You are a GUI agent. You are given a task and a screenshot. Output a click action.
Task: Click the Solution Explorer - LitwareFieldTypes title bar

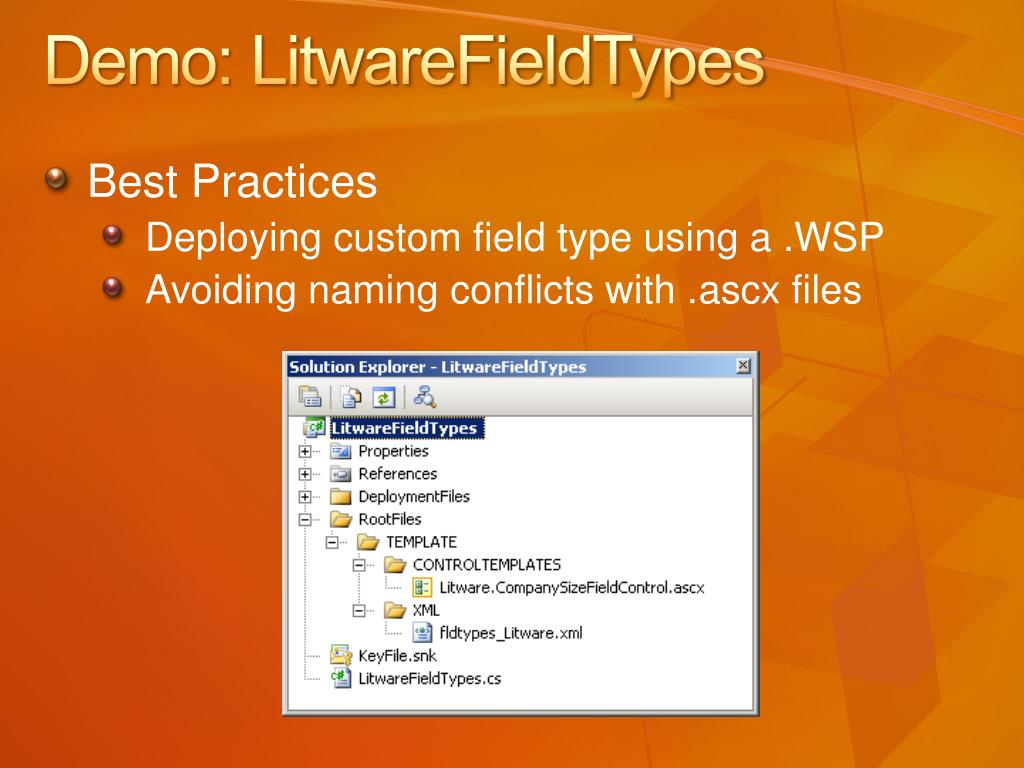pos(519,366)
